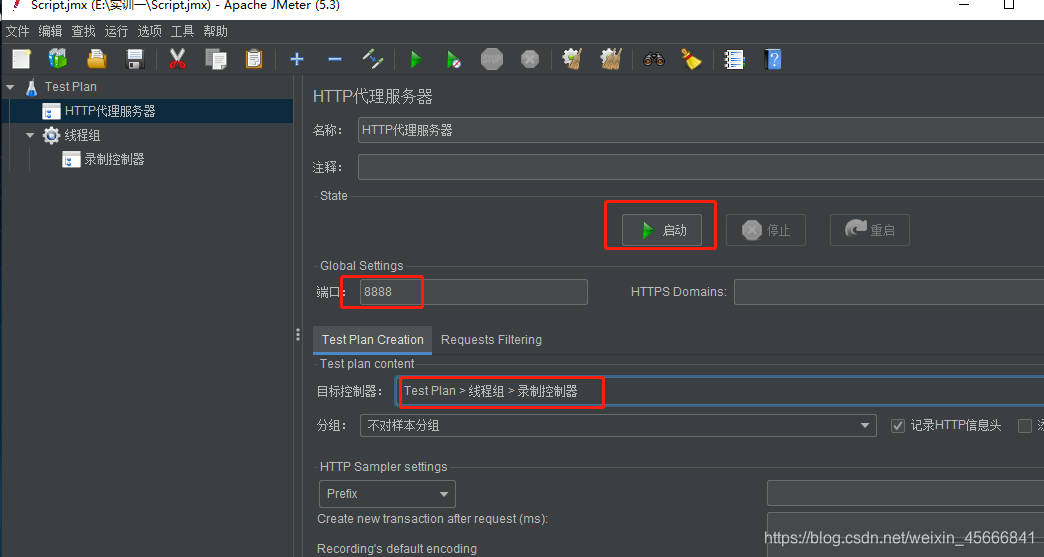Click the 名称 input field
The height and width of the screenshot is (557, 1044).
point(701,130)
